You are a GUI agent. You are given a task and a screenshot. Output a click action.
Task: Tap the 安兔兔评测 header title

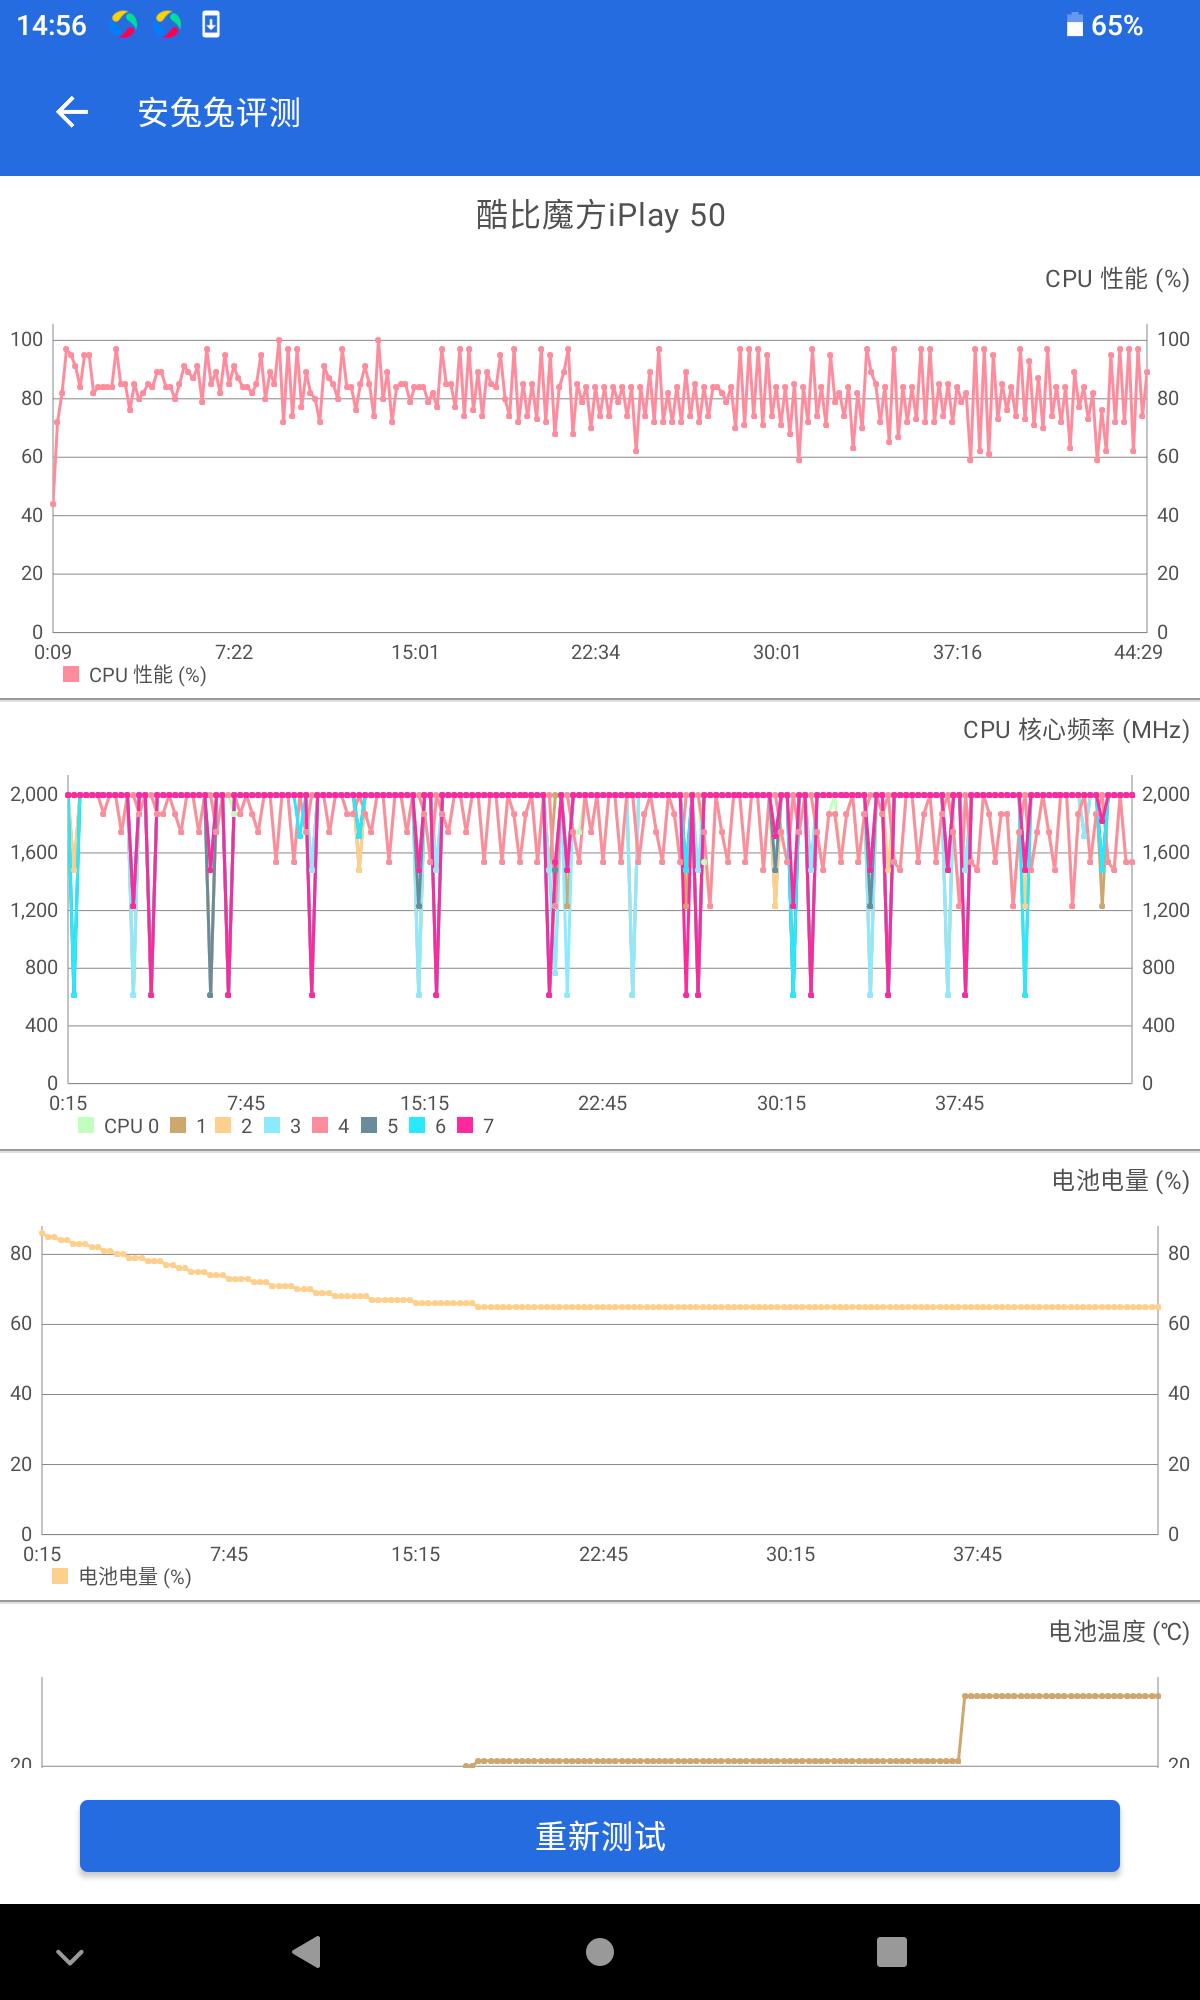(219, 113)
